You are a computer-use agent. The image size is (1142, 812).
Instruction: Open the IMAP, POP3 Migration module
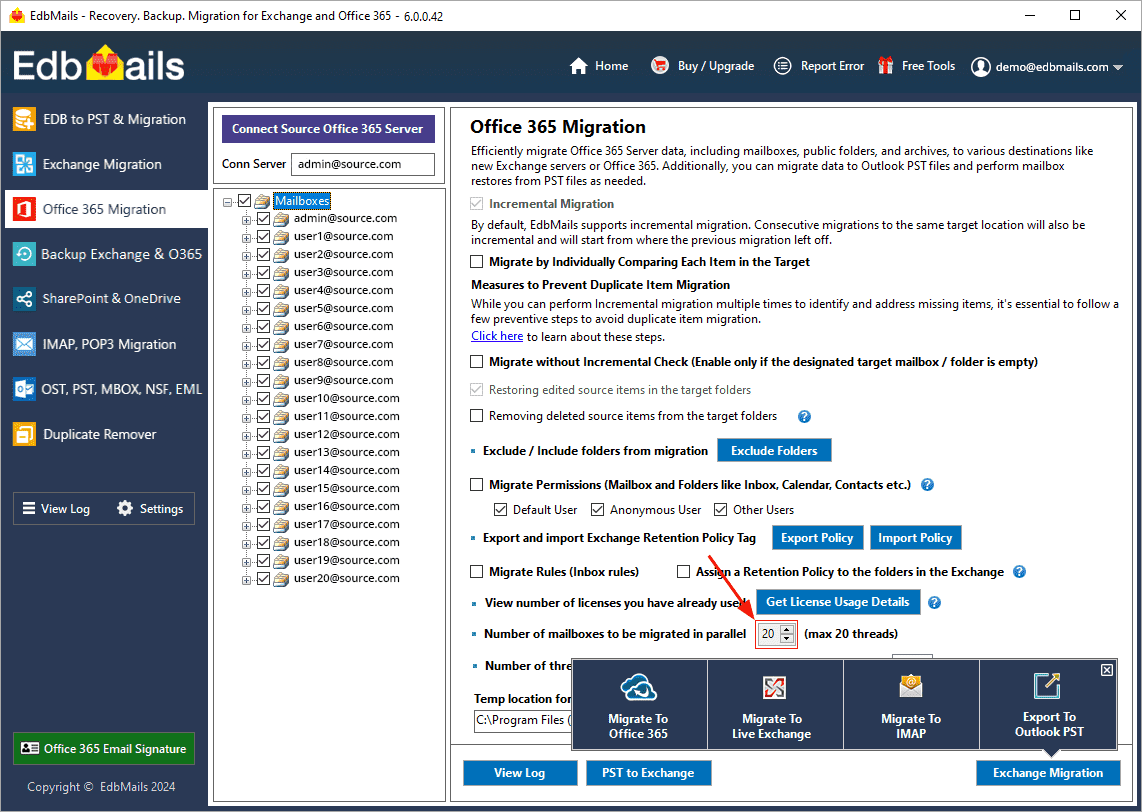107,343
